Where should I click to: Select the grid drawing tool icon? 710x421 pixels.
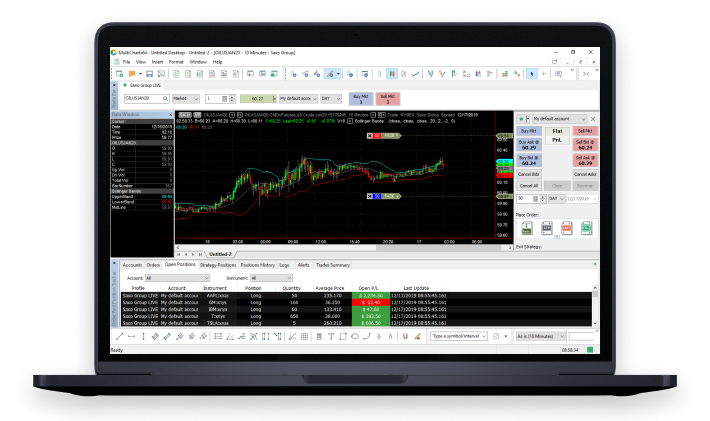pyautogui.click(x=305, y=336)
